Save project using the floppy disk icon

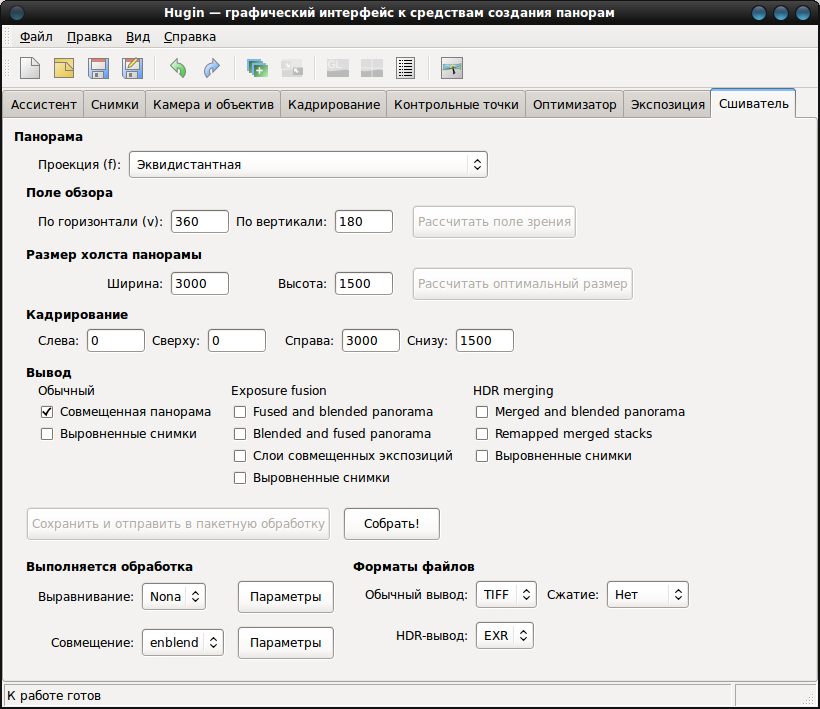click(x=98, y=68)
